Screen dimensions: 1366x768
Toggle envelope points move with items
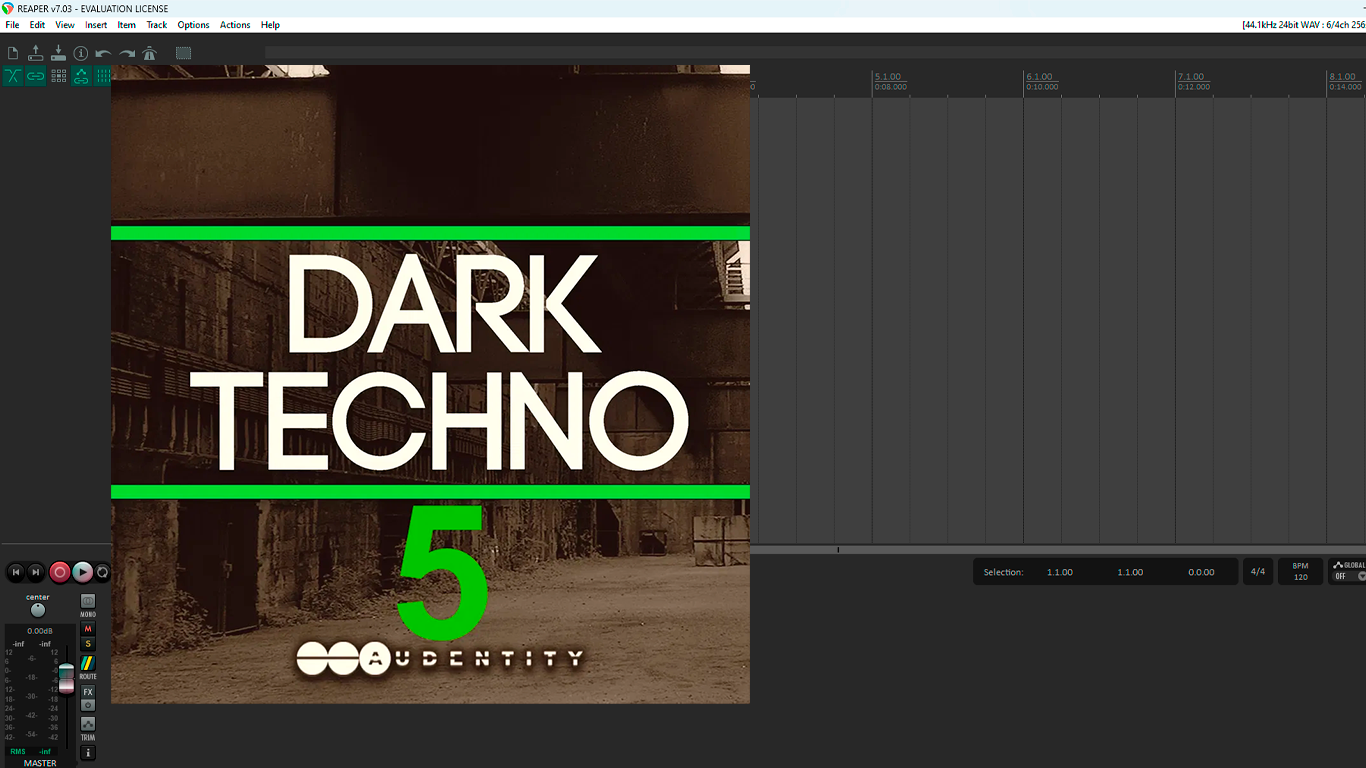tap(81, 76)
